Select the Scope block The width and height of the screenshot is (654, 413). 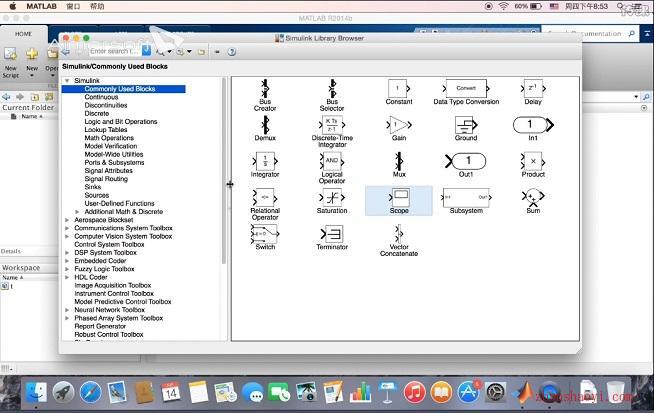399,201
